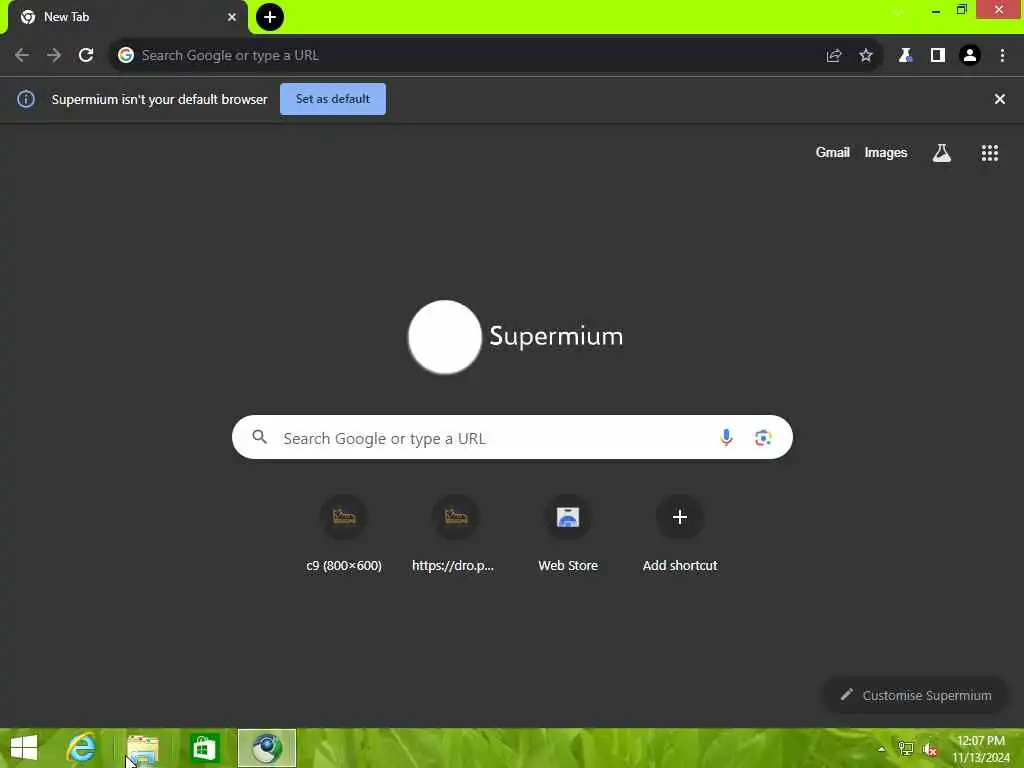
Task: Click the Google icon in the address bar
Action: 126,56
